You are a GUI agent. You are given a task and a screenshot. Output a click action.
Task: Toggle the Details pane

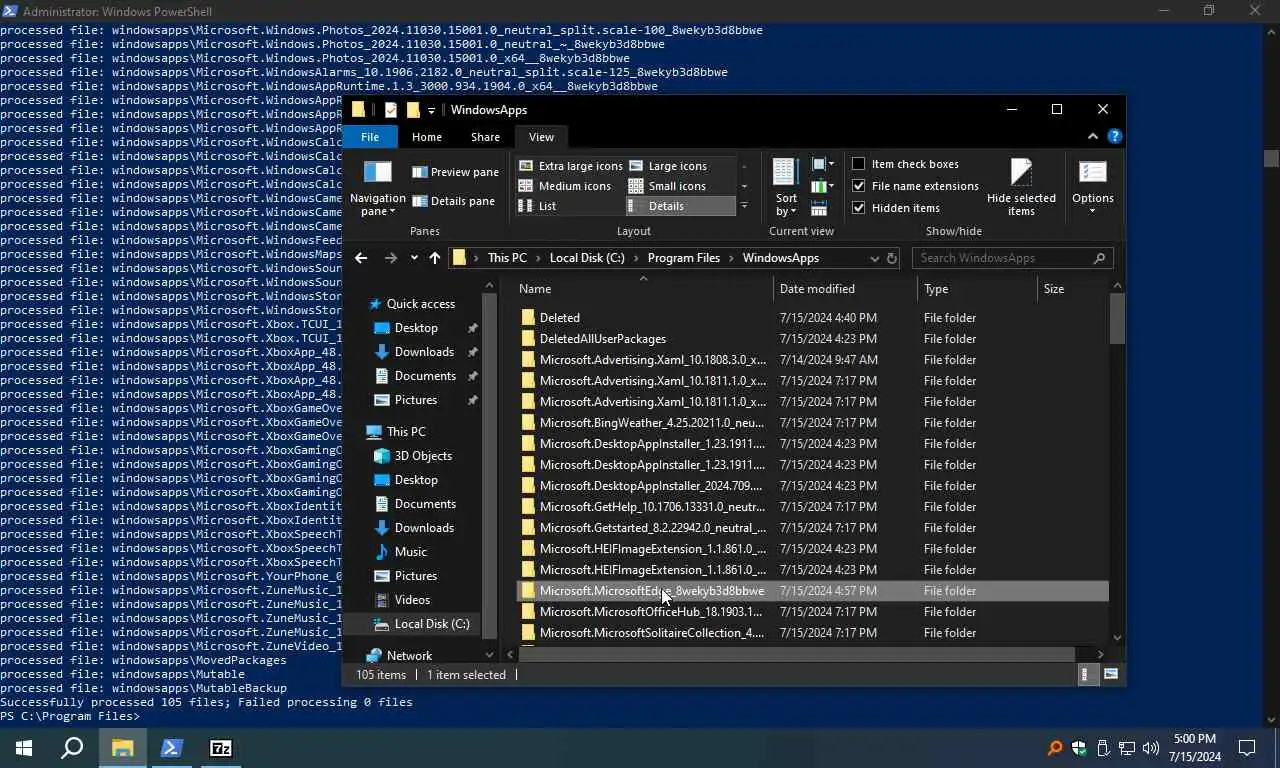(453, 201)
